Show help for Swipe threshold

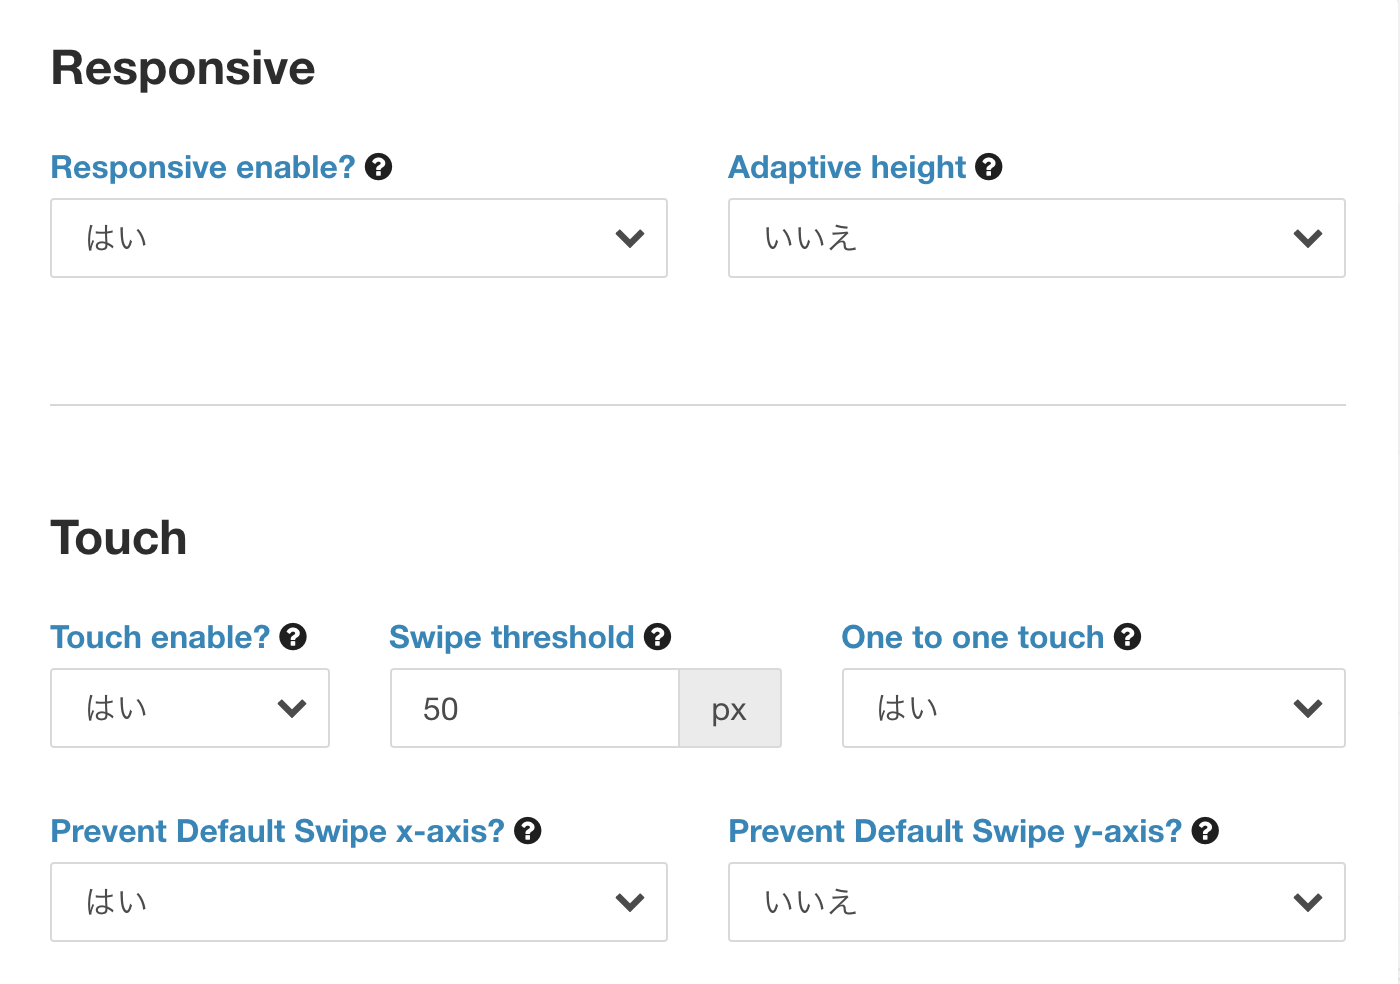click(x=657, y=637)
